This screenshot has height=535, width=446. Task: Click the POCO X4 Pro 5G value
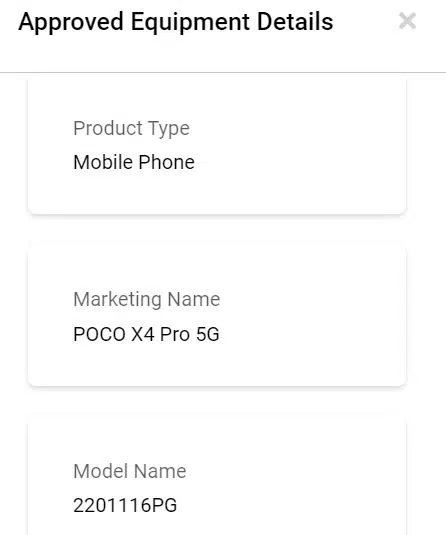(x=146, y=334)
